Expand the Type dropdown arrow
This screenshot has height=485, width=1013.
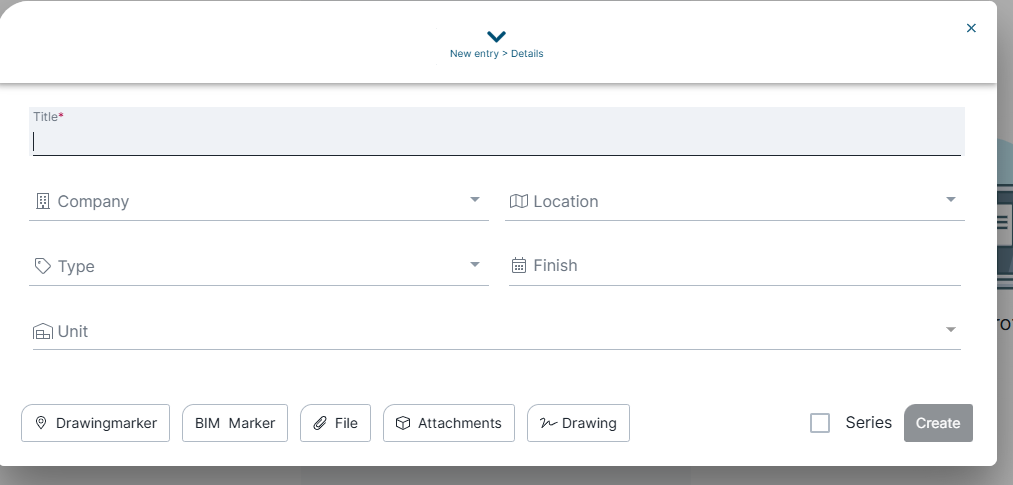pos(475,264)
